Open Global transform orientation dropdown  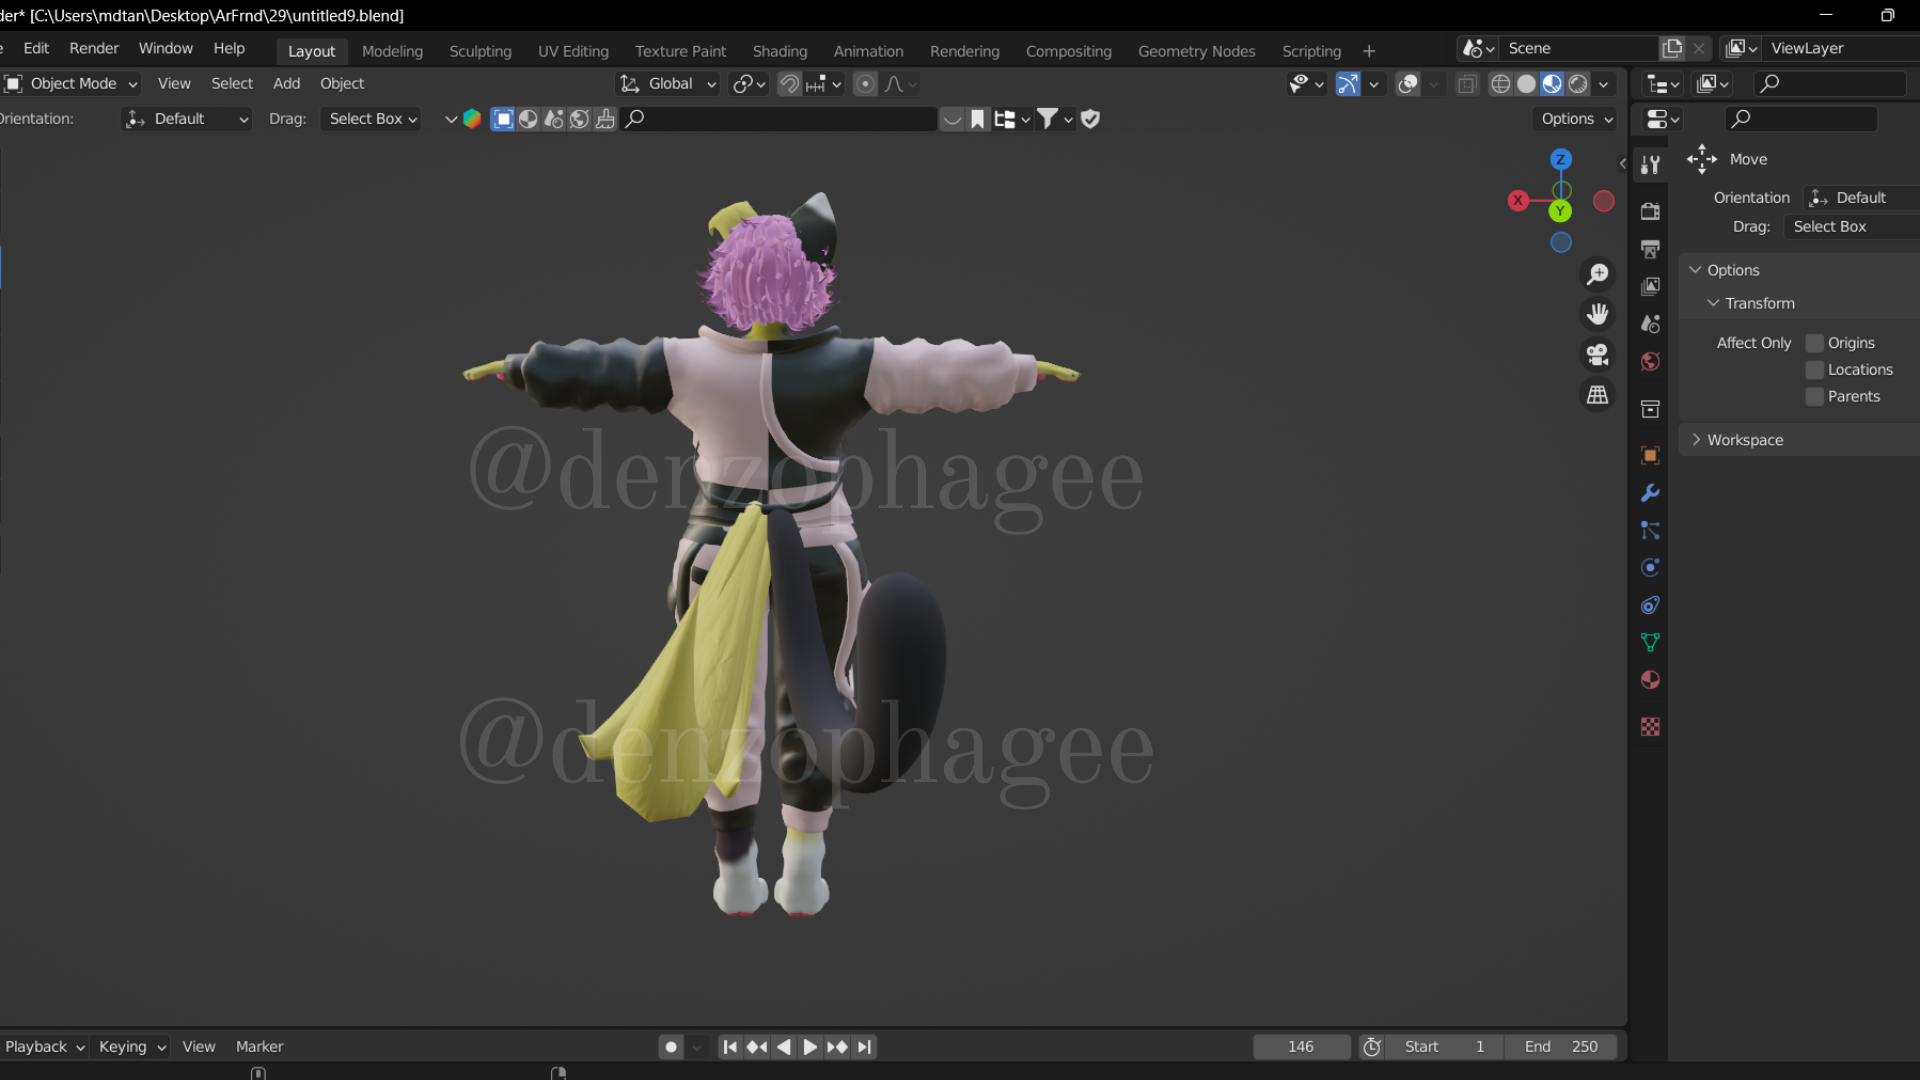pos(668,84)
